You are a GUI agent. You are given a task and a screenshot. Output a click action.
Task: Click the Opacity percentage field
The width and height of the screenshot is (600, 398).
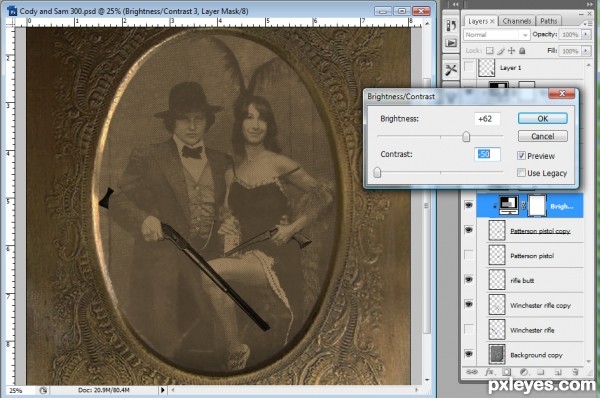570,34
